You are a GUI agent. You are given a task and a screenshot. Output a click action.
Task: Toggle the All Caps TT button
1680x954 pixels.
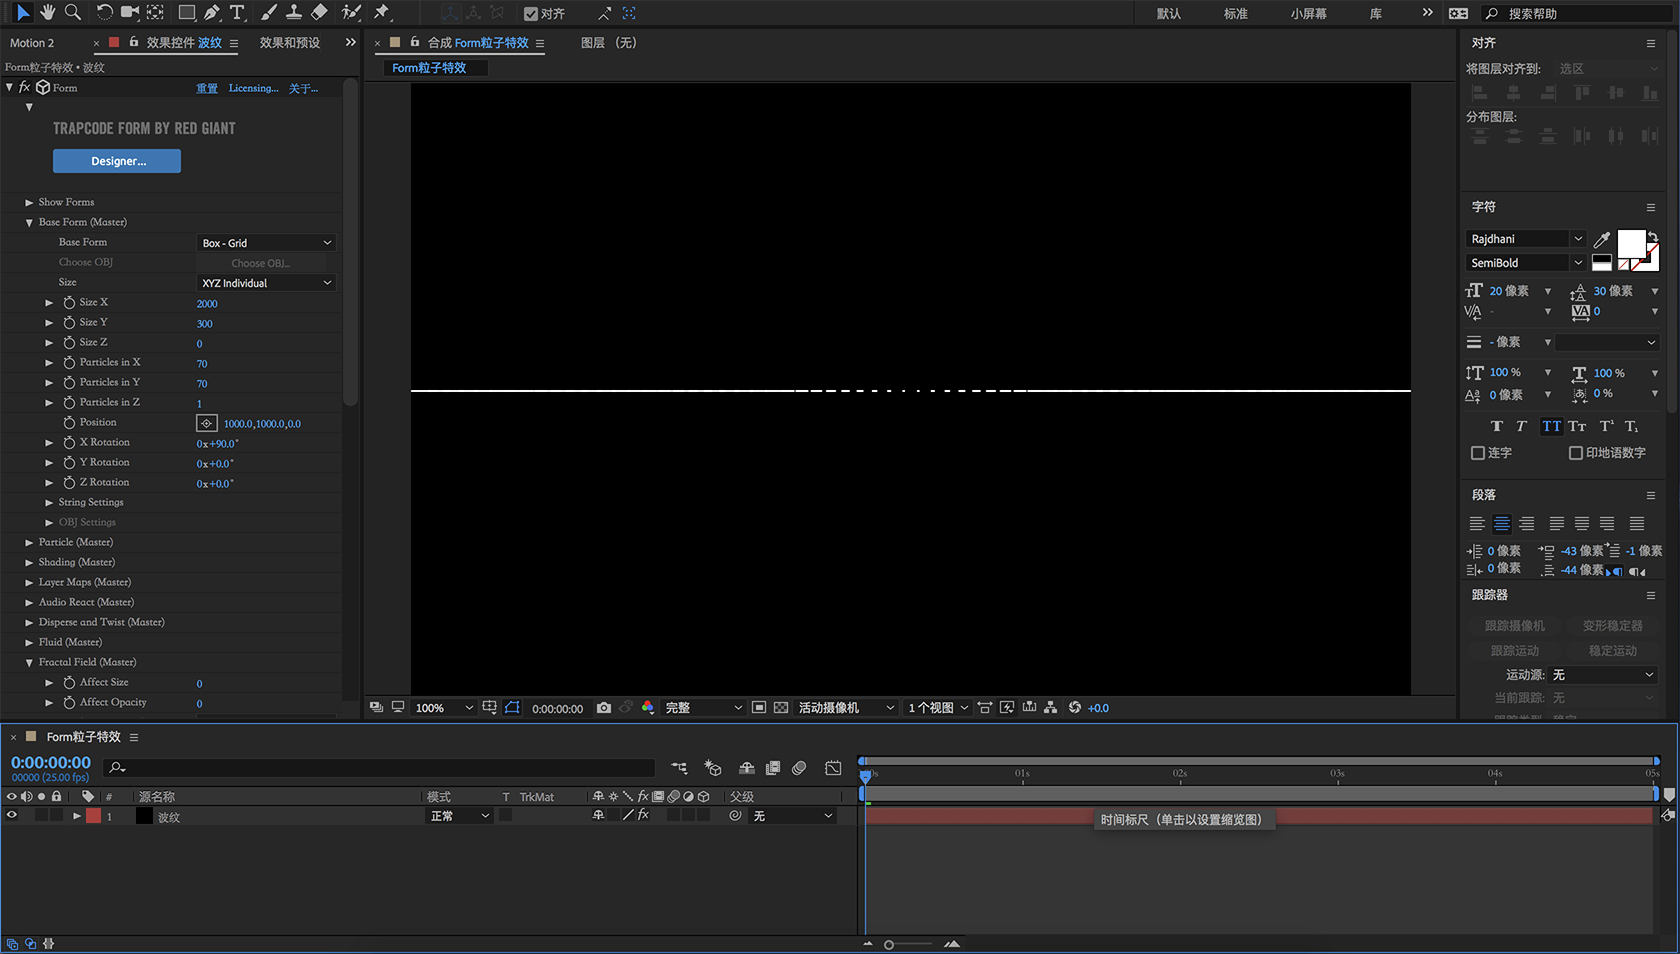click(x=1551, y=426)
